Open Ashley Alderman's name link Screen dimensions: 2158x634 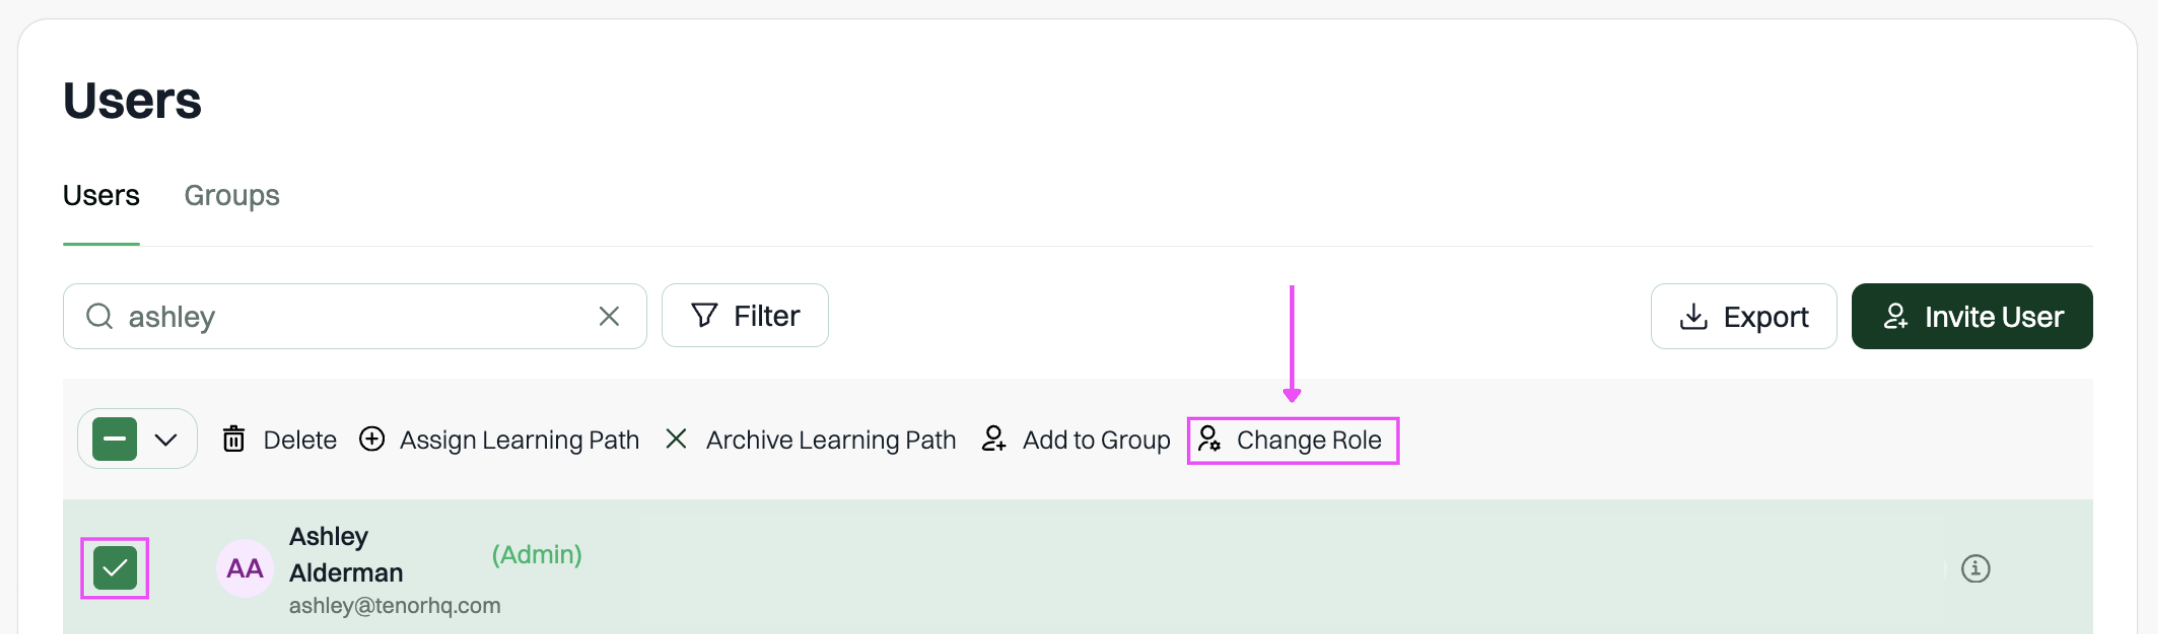click(x=346, y=554)
